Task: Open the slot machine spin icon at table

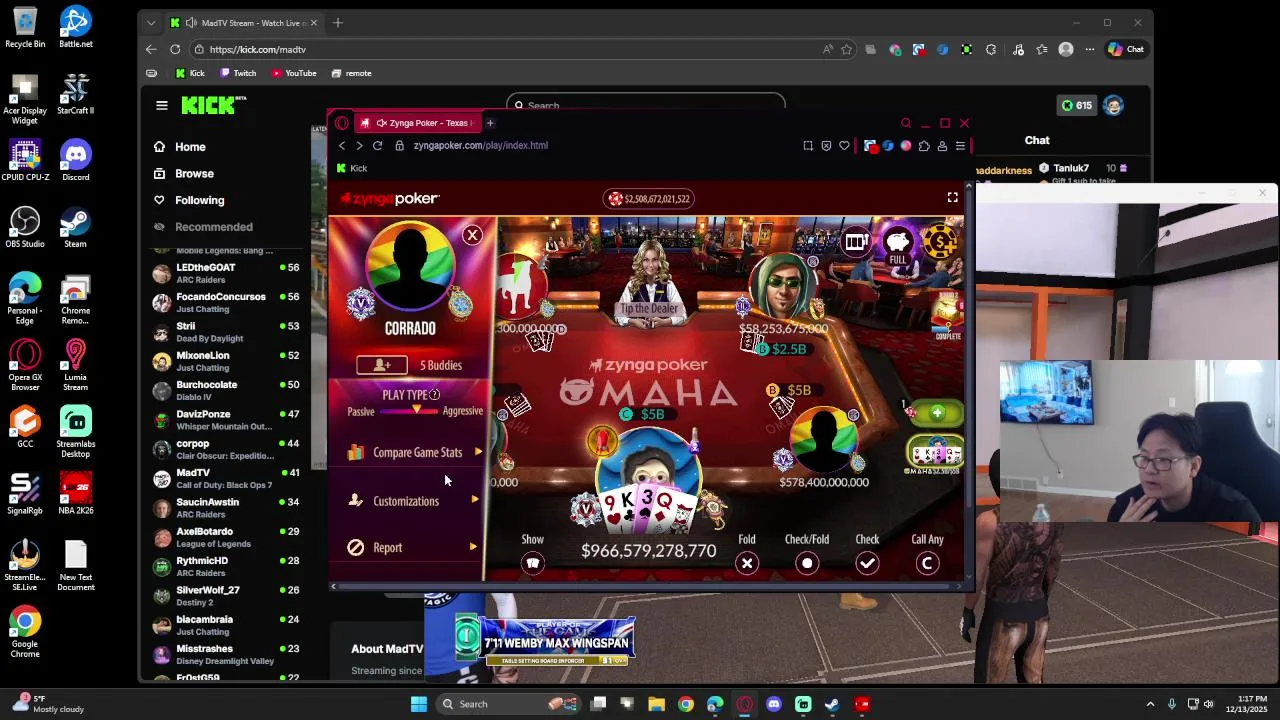Action: pyautogui.click(x=855, y=241)
